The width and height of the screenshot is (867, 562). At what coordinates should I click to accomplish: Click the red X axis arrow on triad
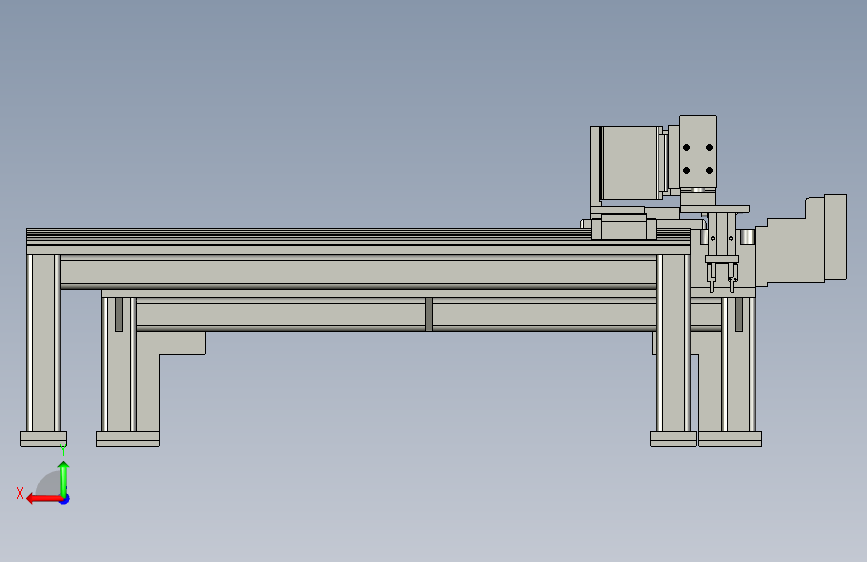(44, 499)
